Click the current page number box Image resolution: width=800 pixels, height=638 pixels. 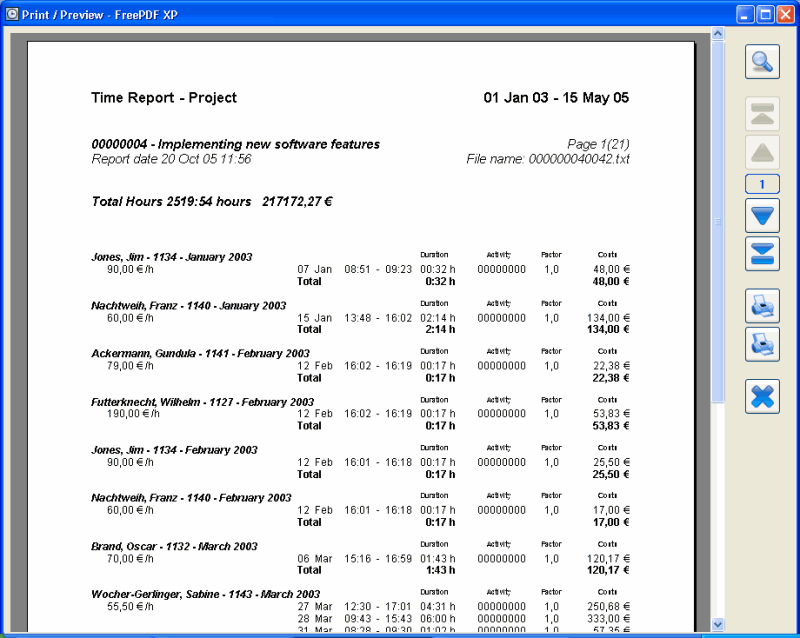click(762, 184)
